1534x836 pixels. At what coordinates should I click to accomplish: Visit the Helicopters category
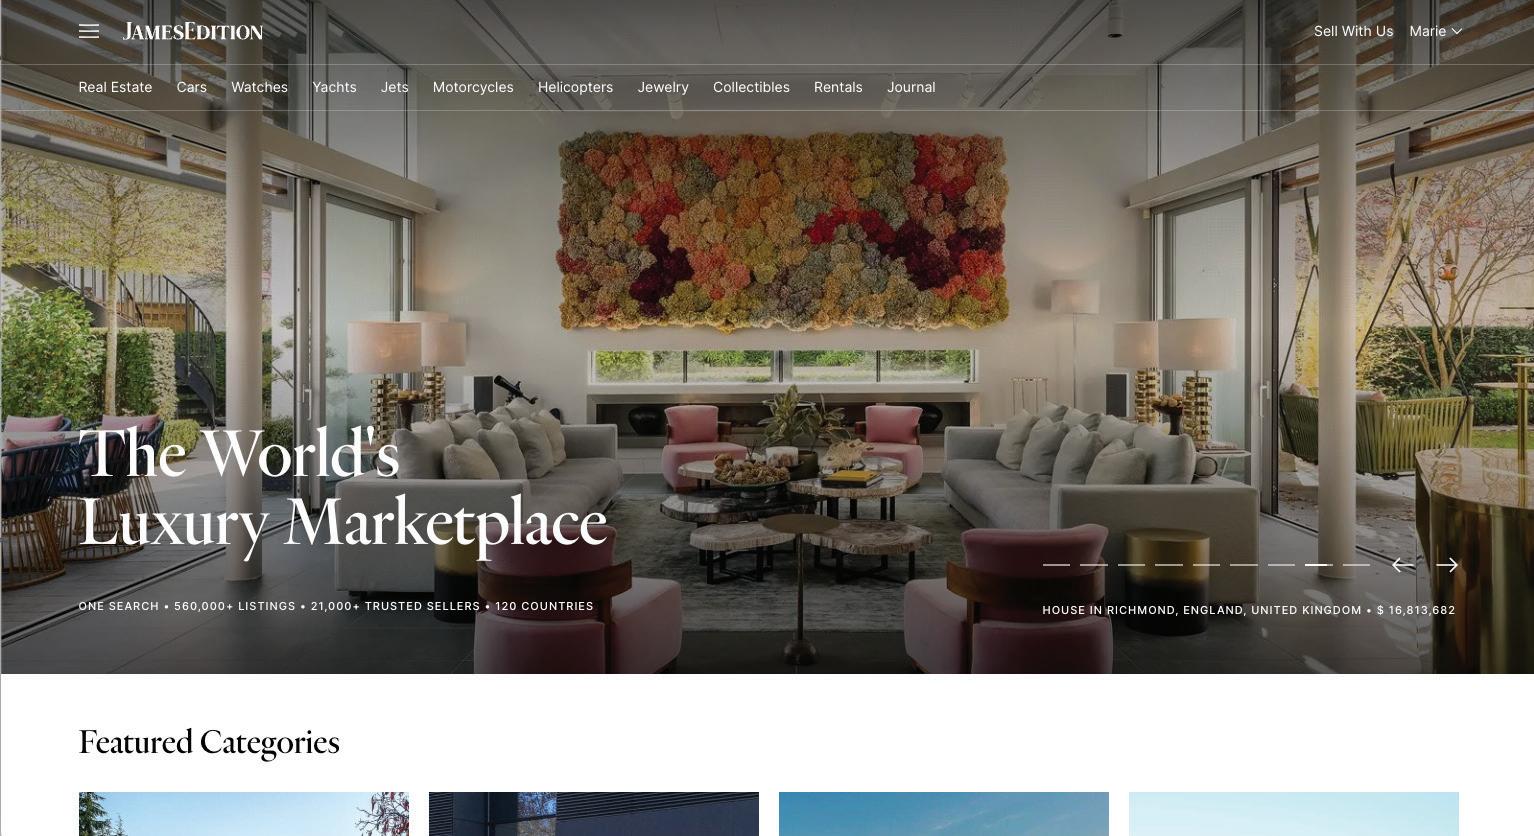pyautogui.click(x=575, y=87)
